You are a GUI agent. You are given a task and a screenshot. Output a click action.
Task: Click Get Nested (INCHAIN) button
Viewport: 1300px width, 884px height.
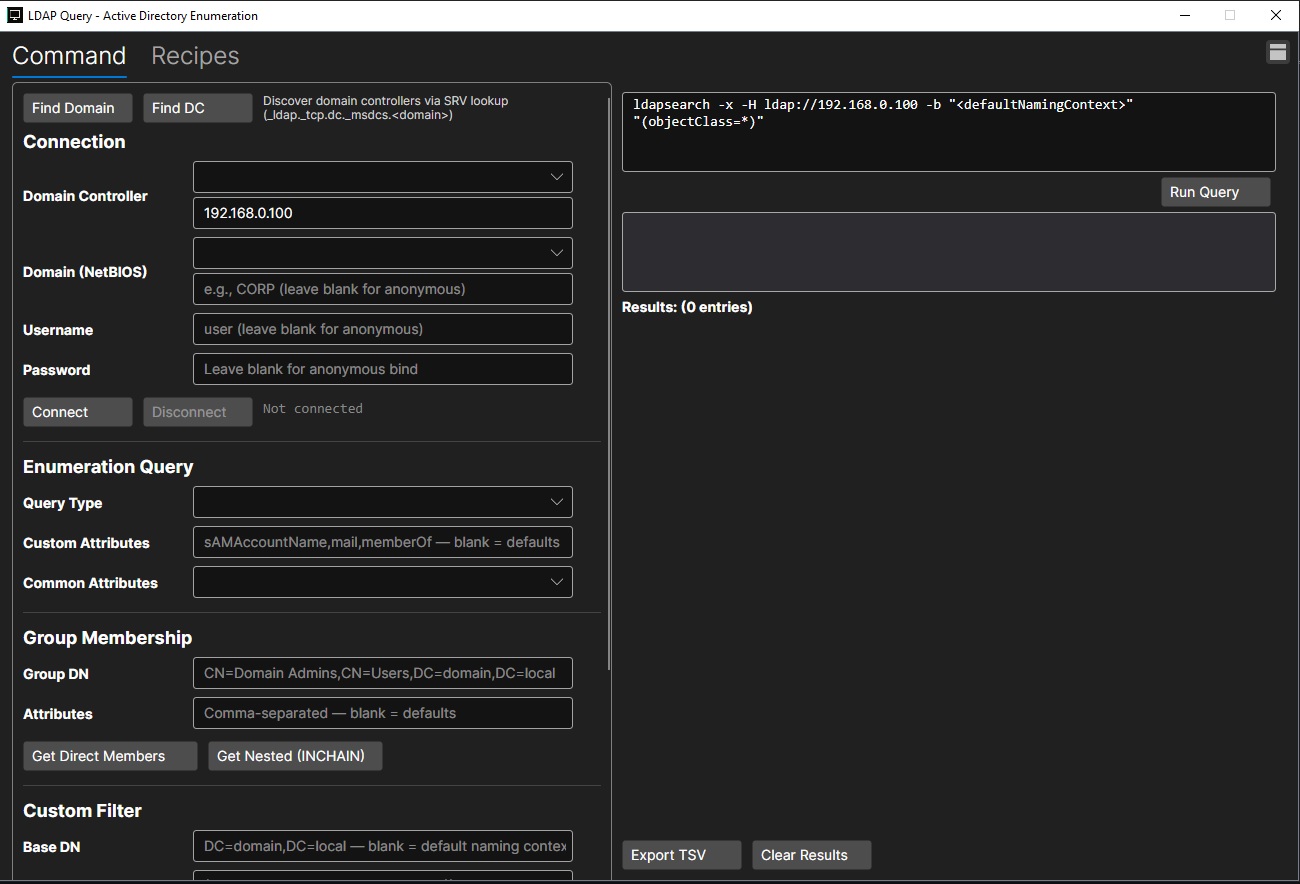(x=295, y=756)
